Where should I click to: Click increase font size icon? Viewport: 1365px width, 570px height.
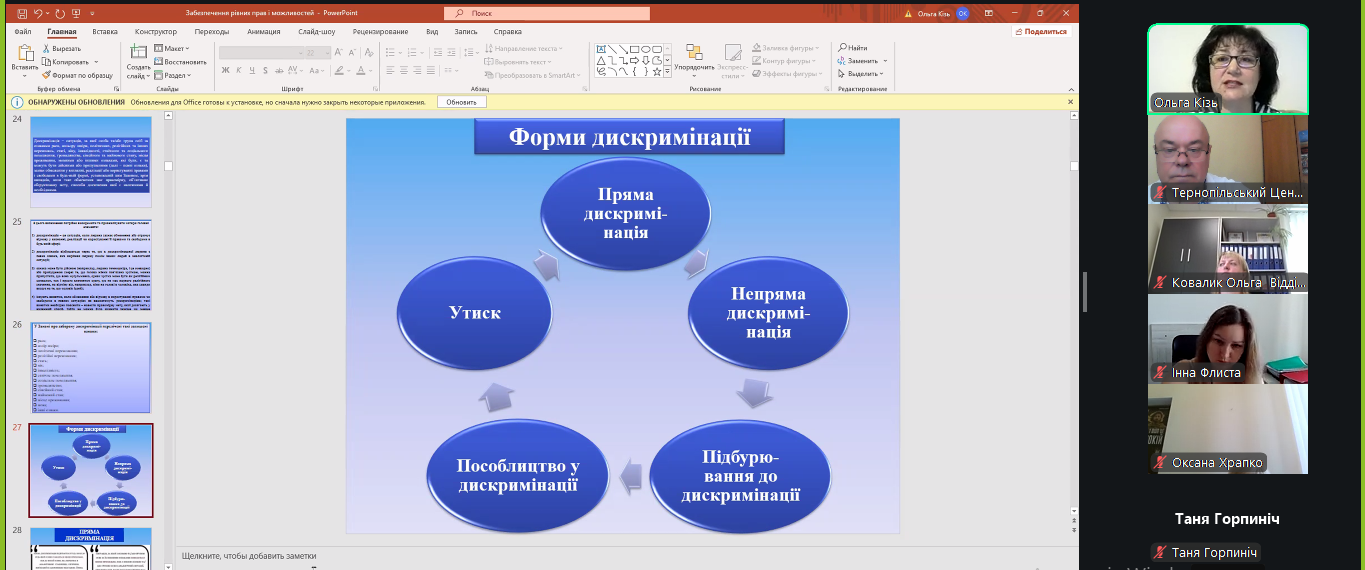[339, 52]
